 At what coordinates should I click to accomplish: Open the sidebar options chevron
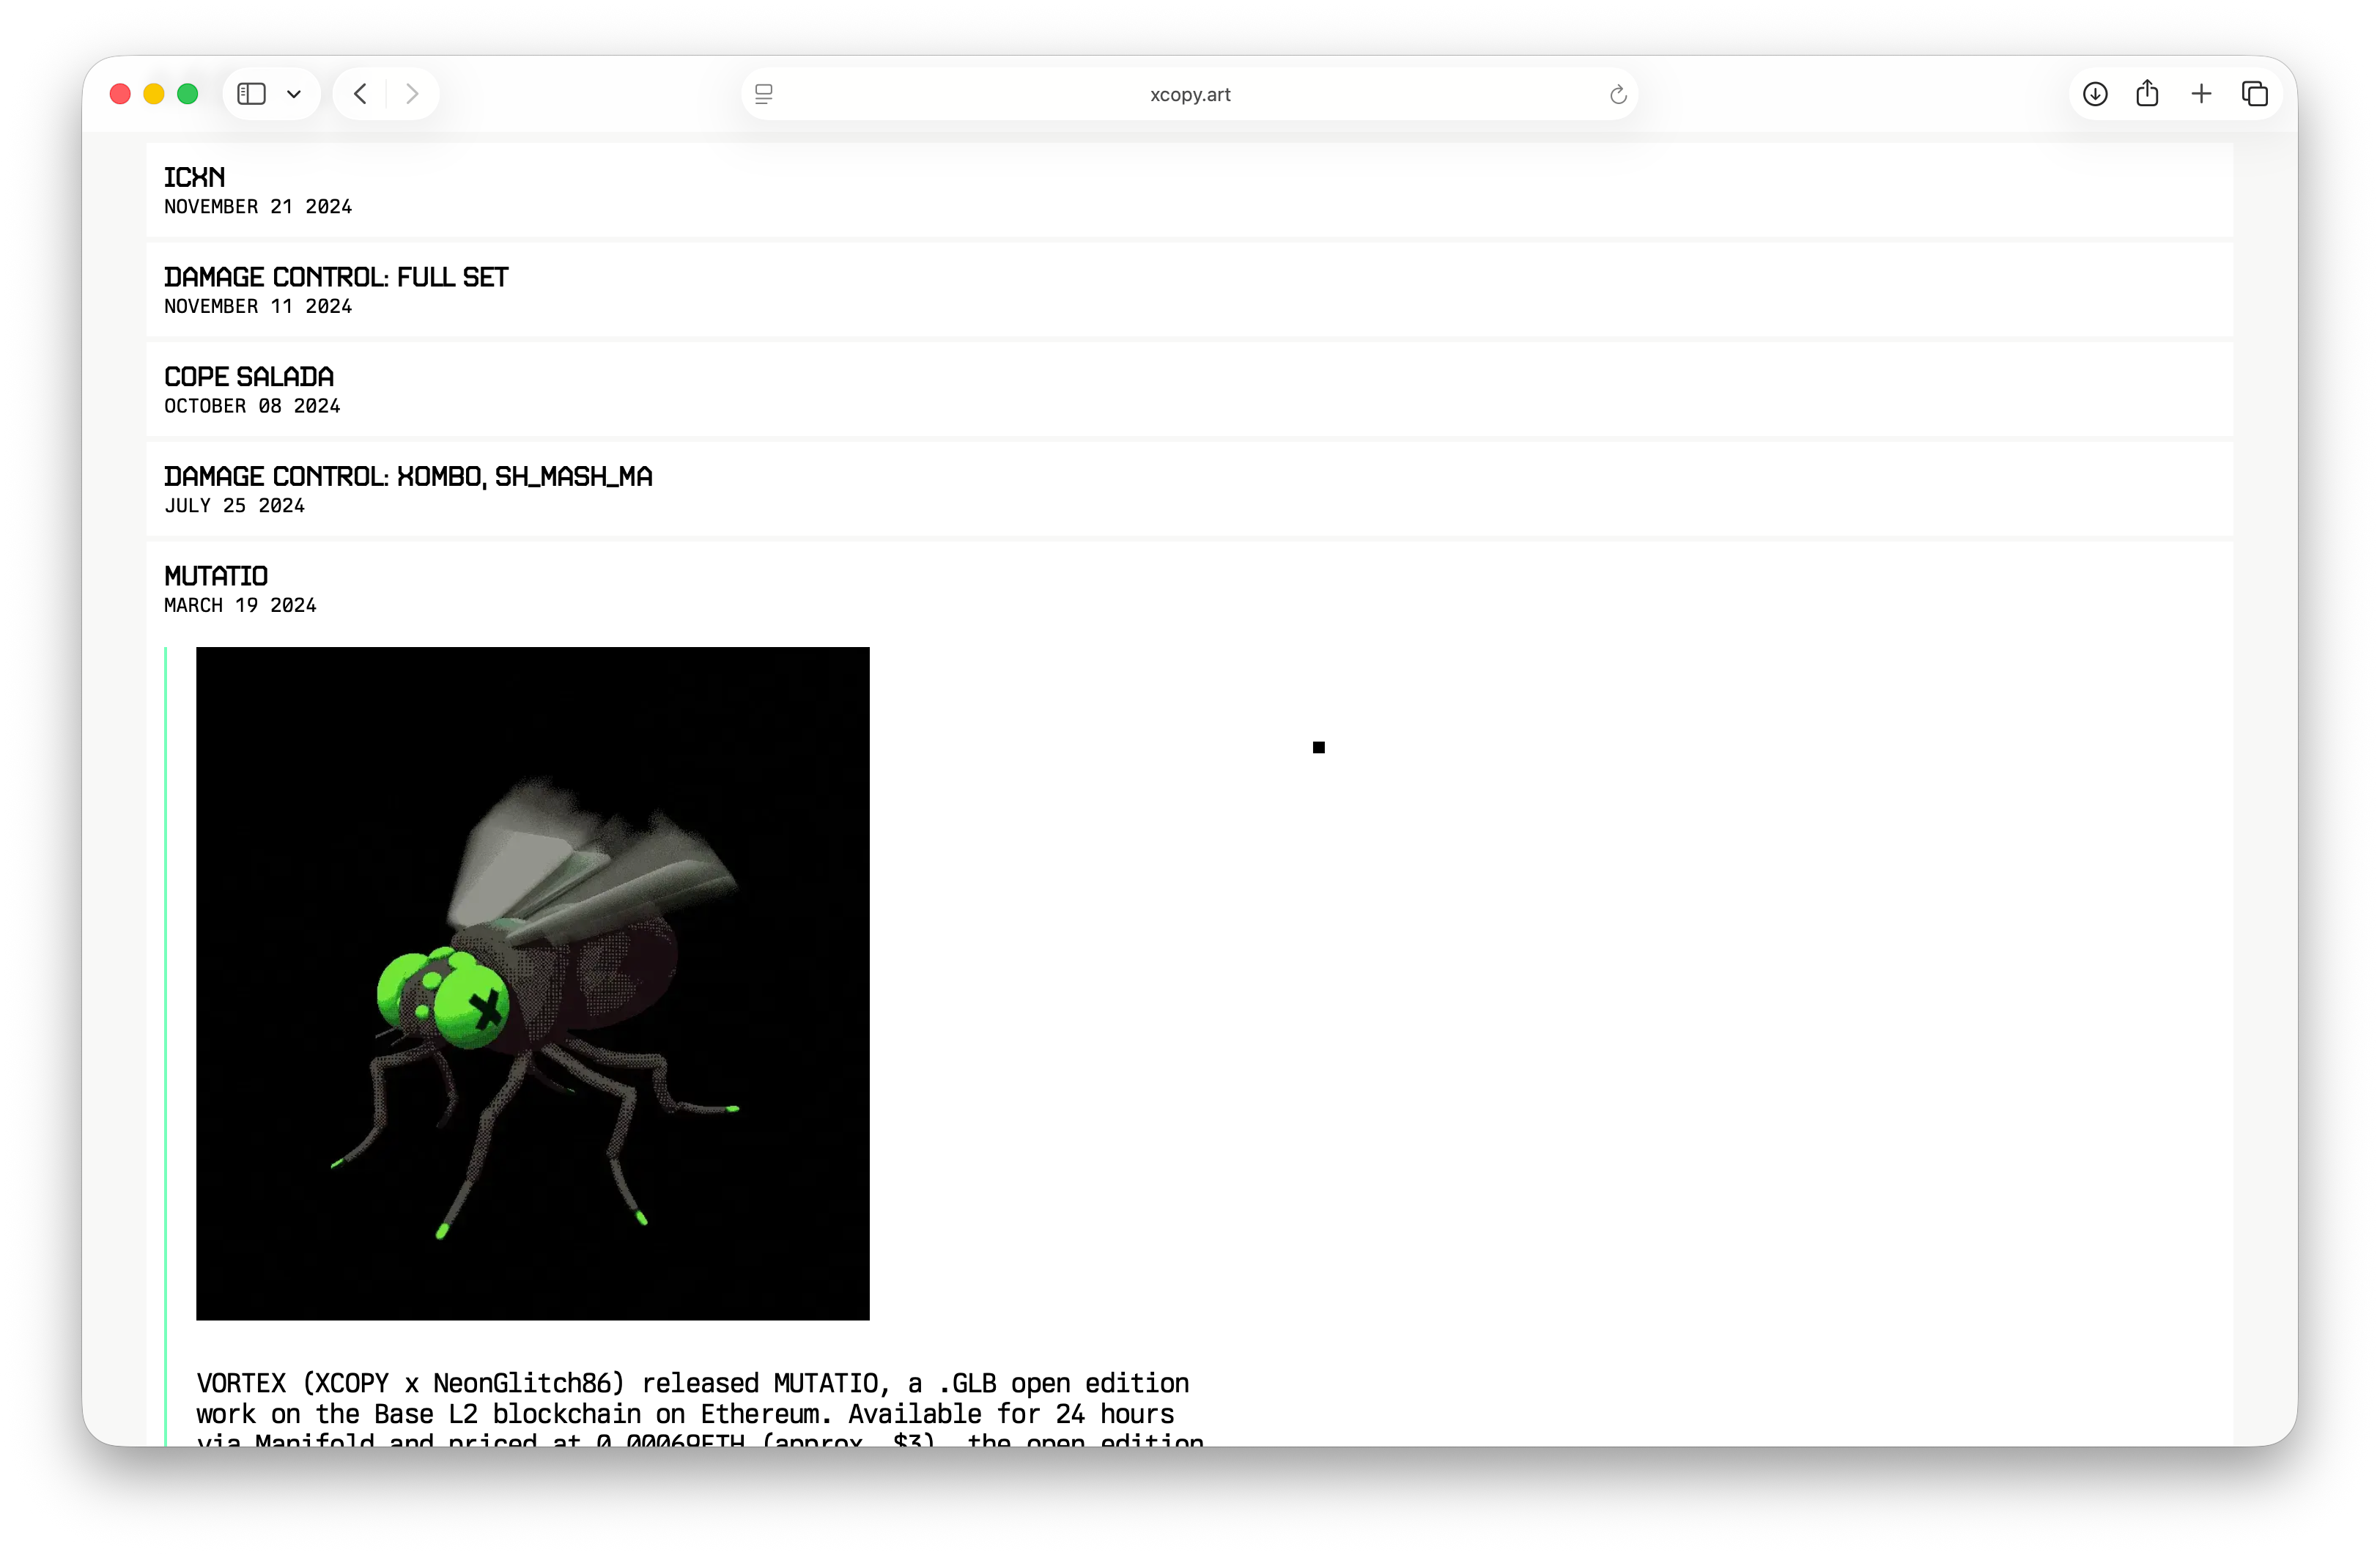click(294, 93)
